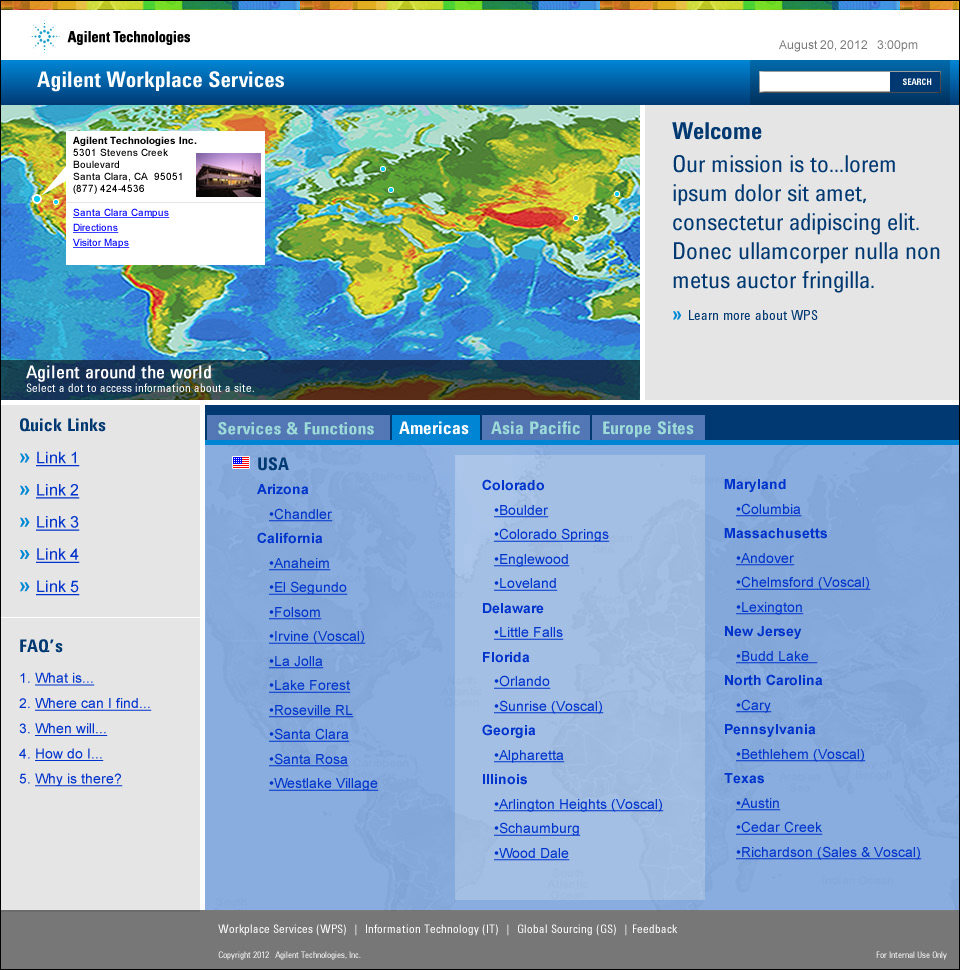Click the search input field
This screenshot has height=970, width=960.
tap(825, 82)
